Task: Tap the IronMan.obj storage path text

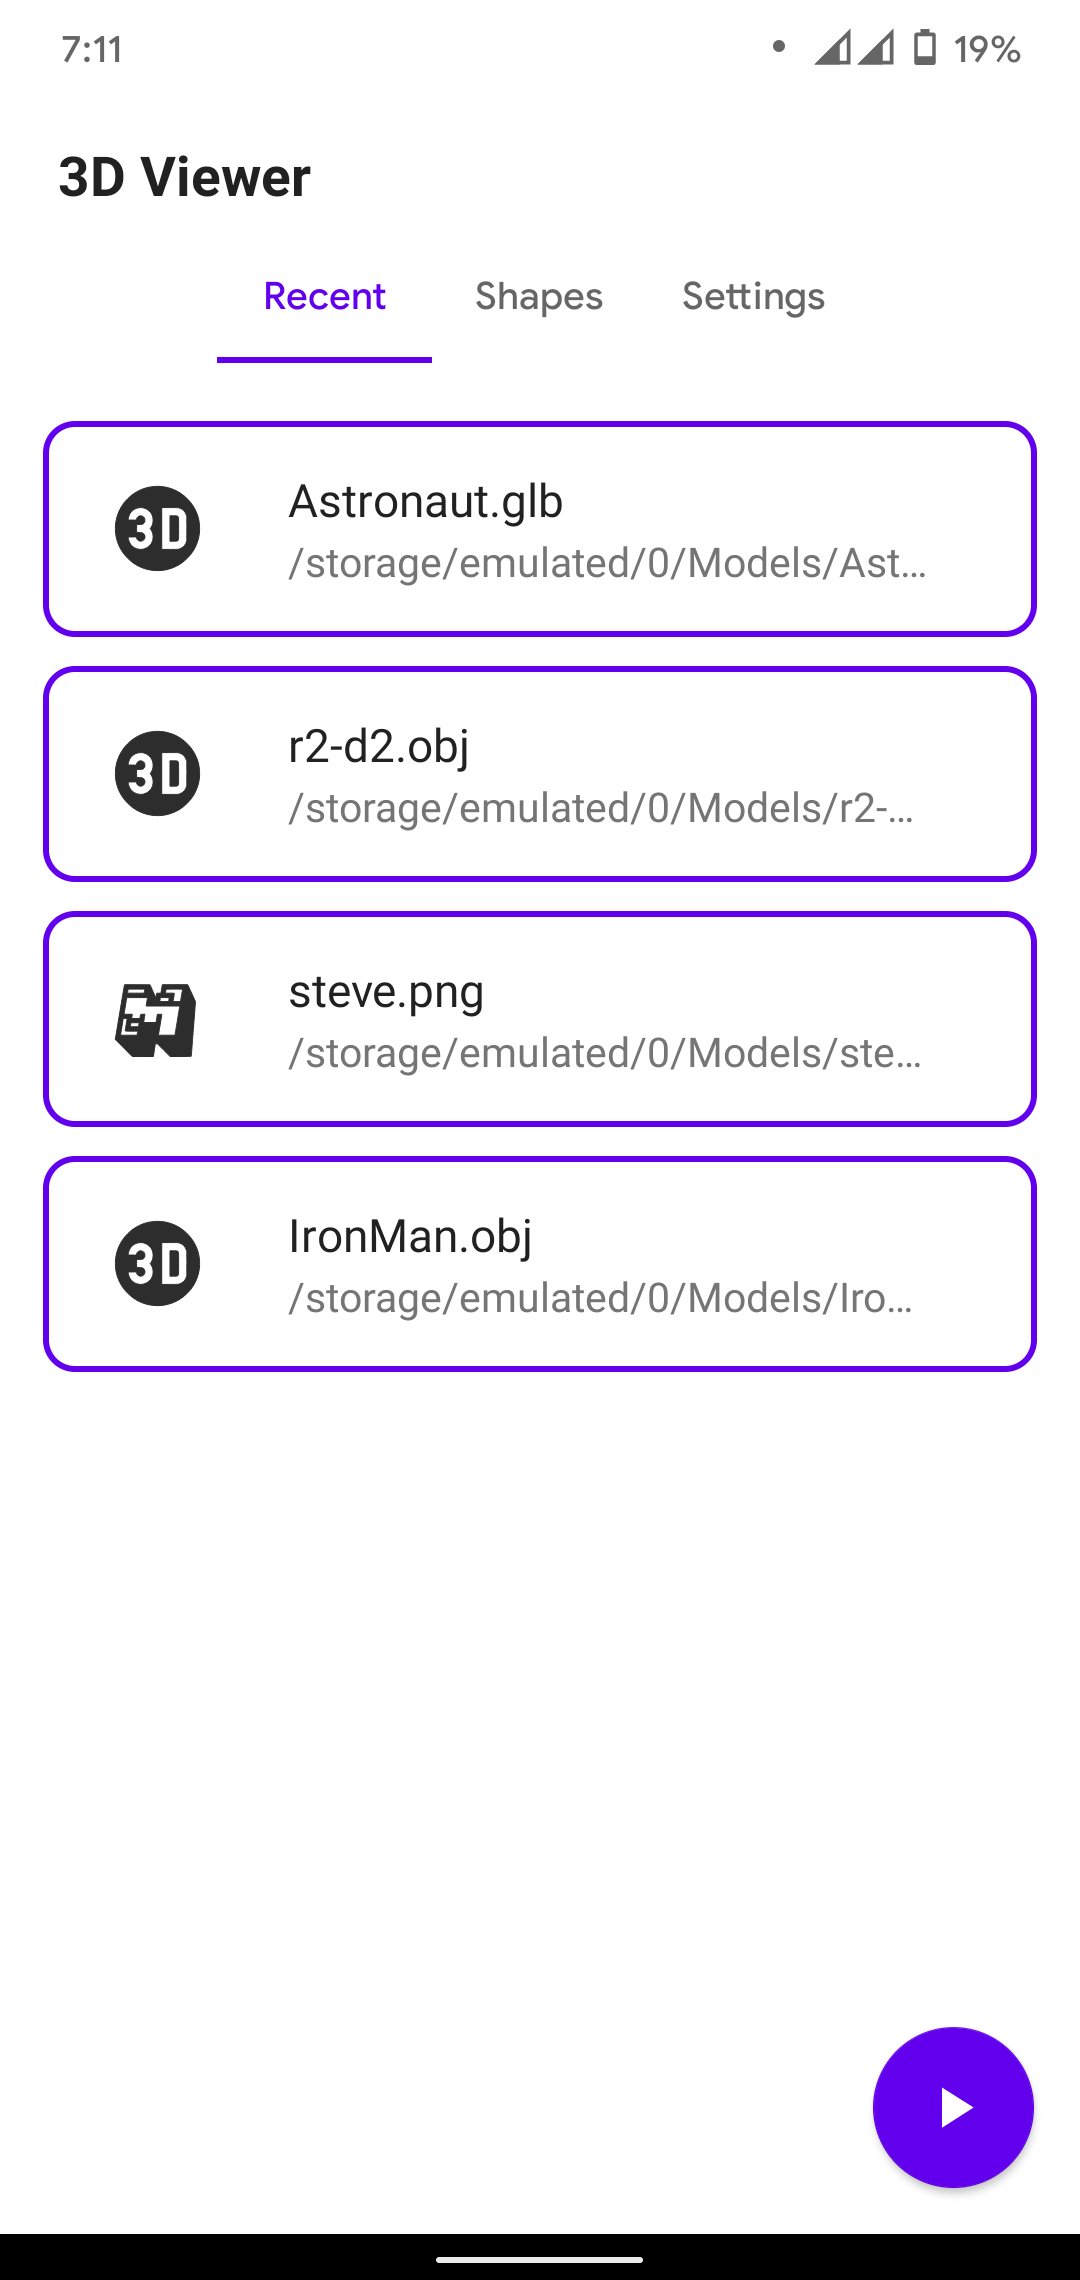Action: [x=600, y=1299]
